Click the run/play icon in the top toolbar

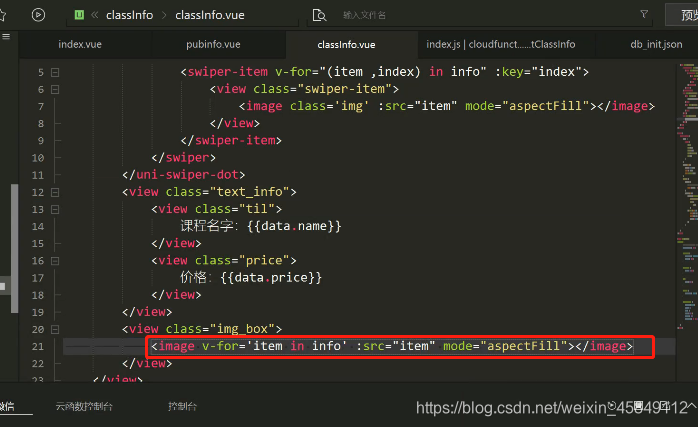click(x=38, y=15)
